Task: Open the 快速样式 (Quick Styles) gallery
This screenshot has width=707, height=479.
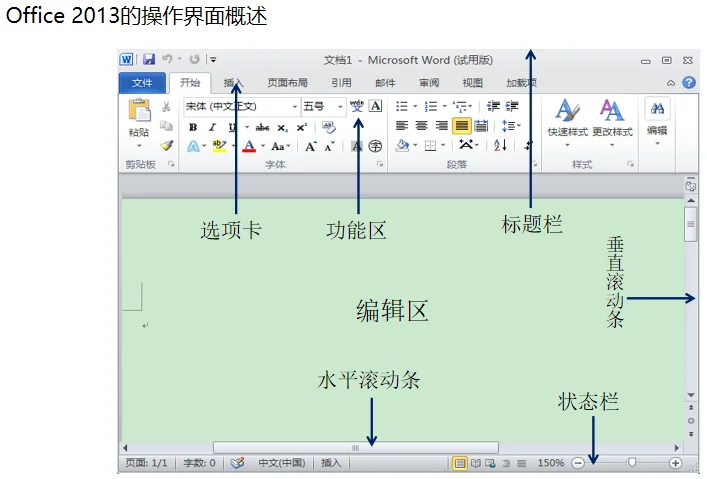Action: (x=567, y=123)
